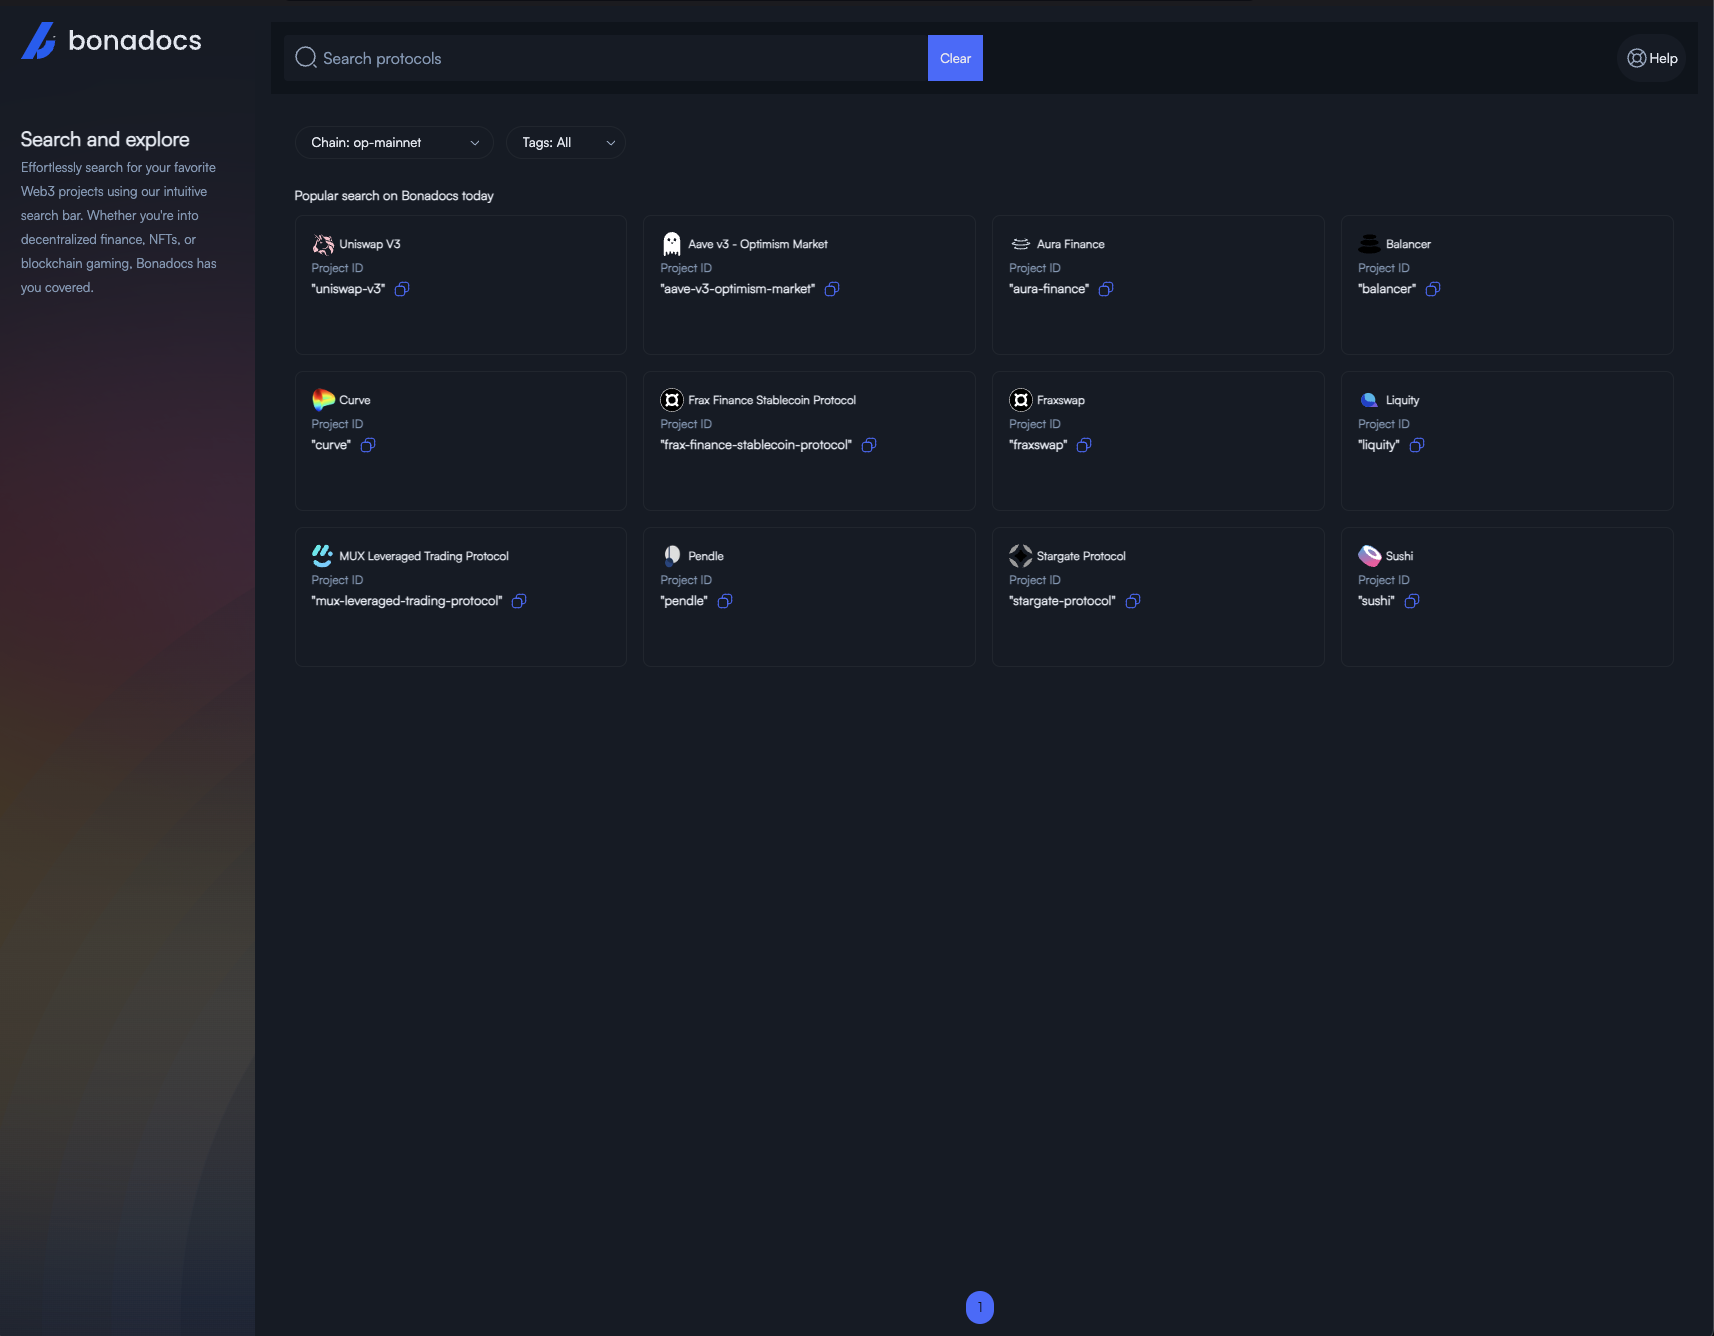The image size is (1714, 1336).
Task: Open the Aura Finance card title
Action: click(1071, 244)
